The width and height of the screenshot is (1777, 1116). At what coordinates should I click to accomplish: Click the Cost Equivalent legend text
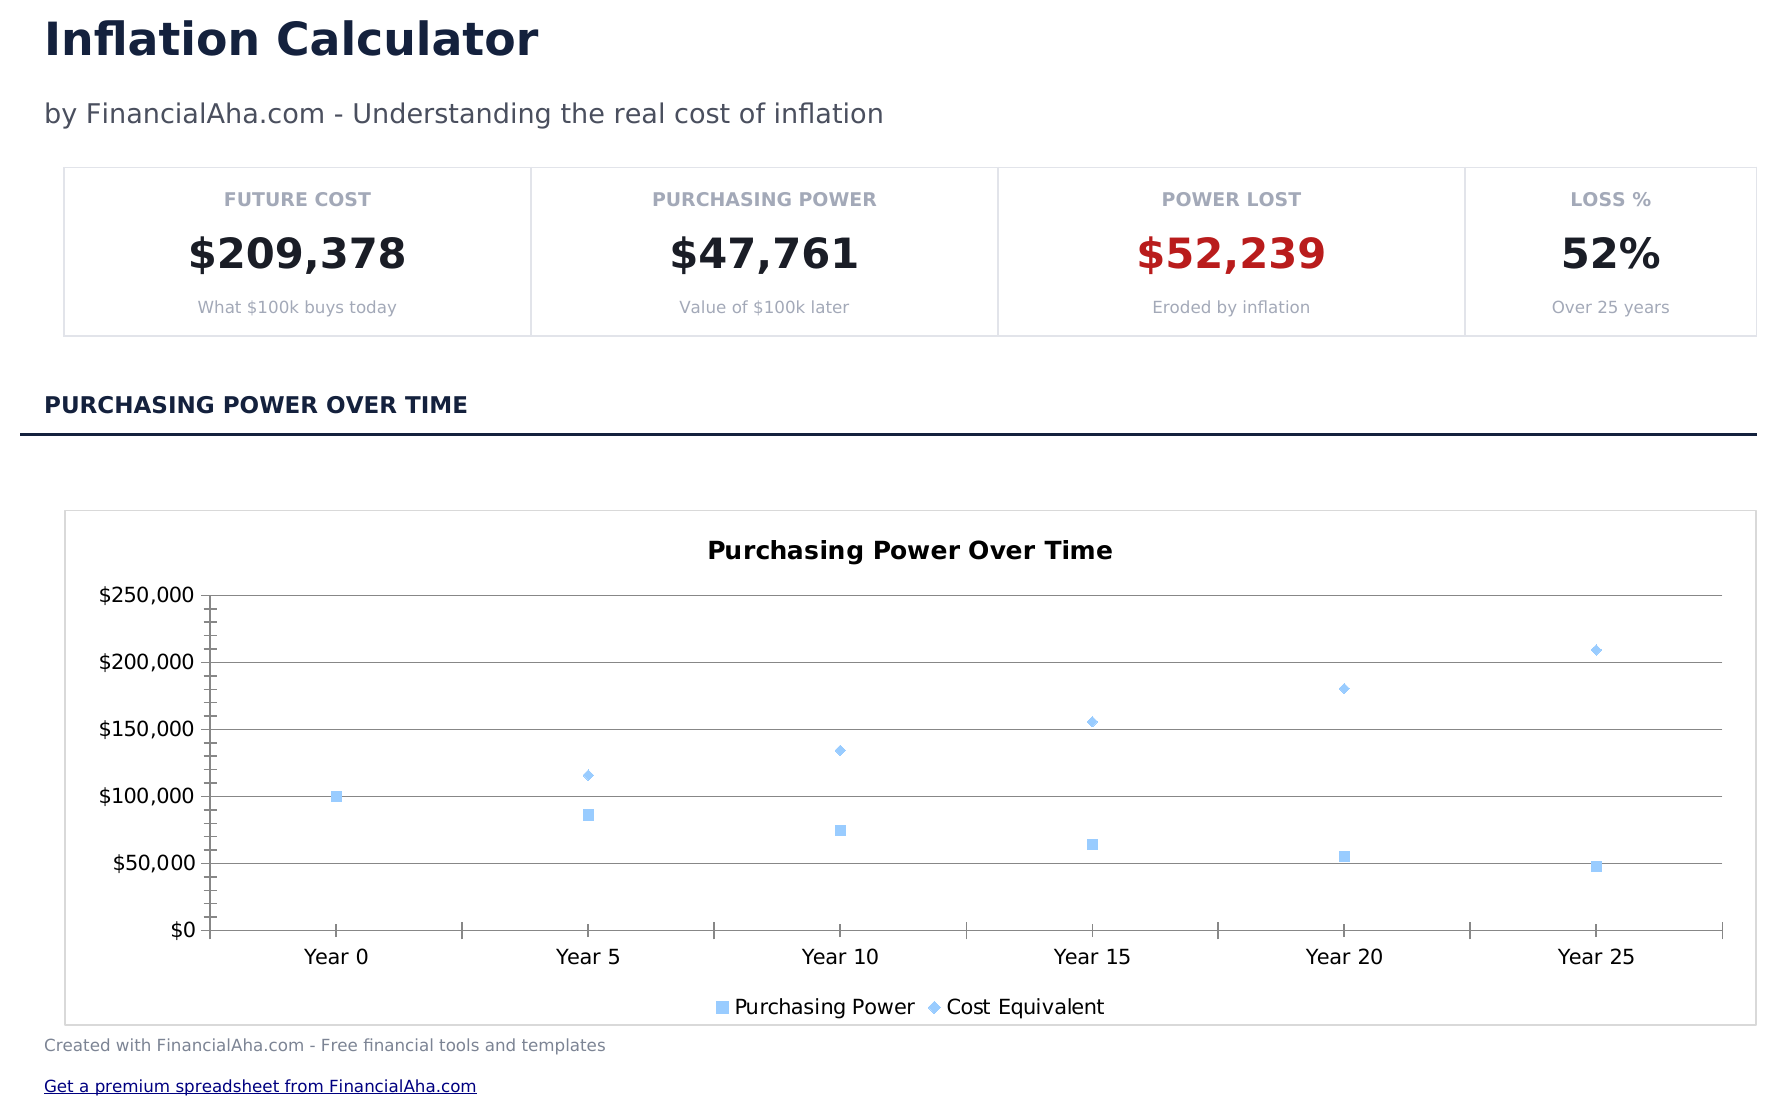[1025, 1007]
